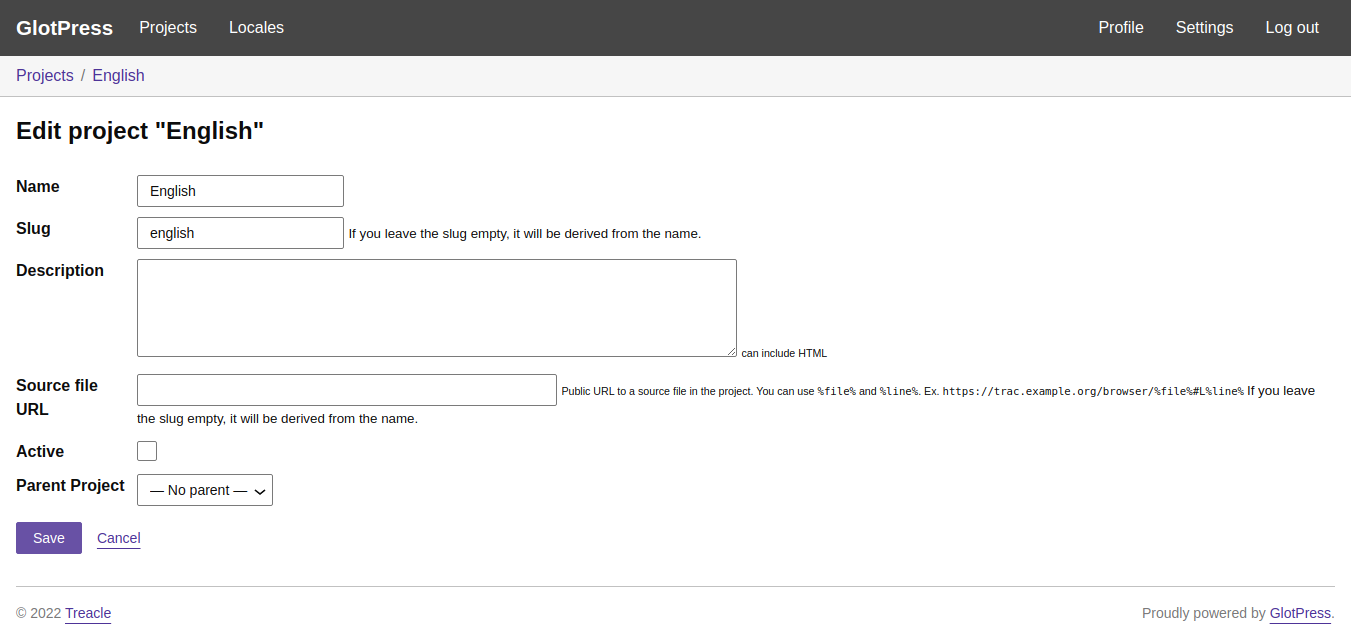The height and width of the screenshot is (636, 1351).
Task: Click English breadcrumb link
Action: pyautogui.click(x=118, y=76)
